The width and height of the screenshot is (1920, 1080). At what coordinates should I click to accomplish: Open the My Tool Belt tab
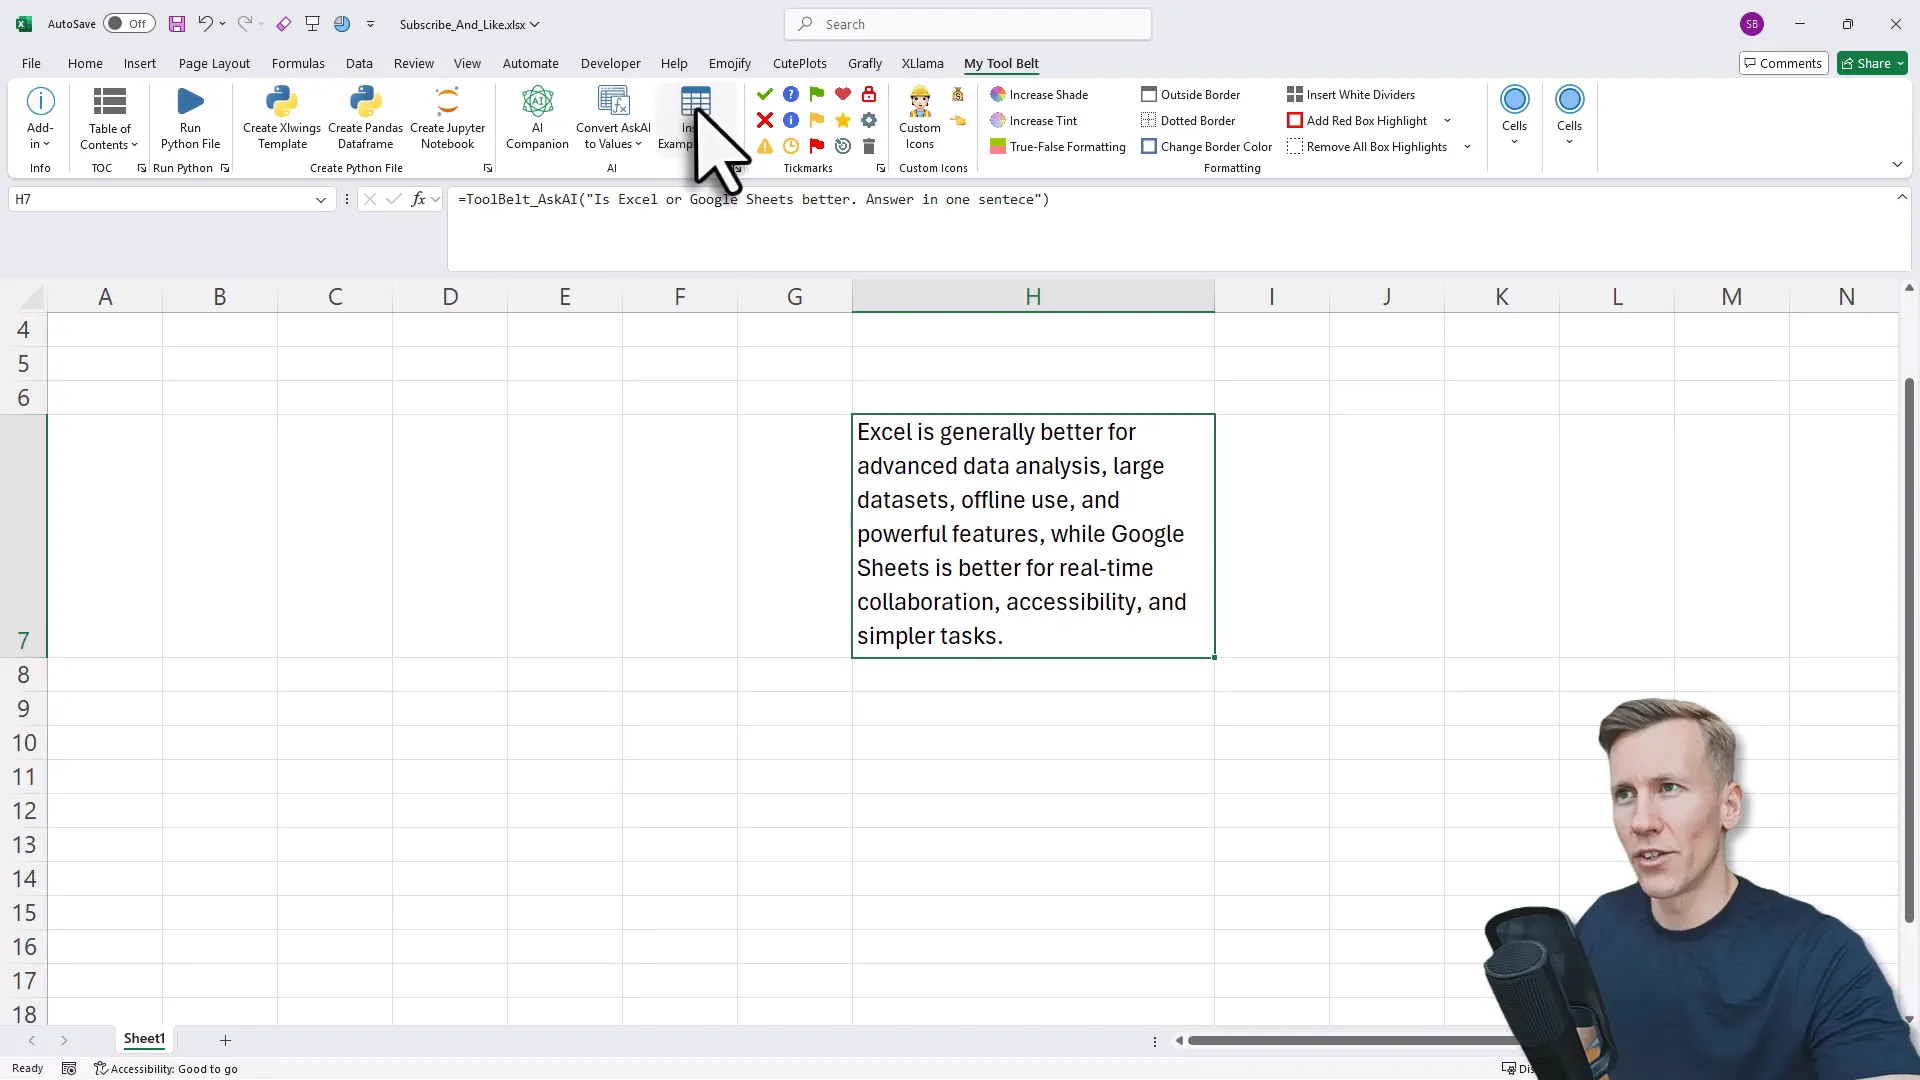point(1002,63)
